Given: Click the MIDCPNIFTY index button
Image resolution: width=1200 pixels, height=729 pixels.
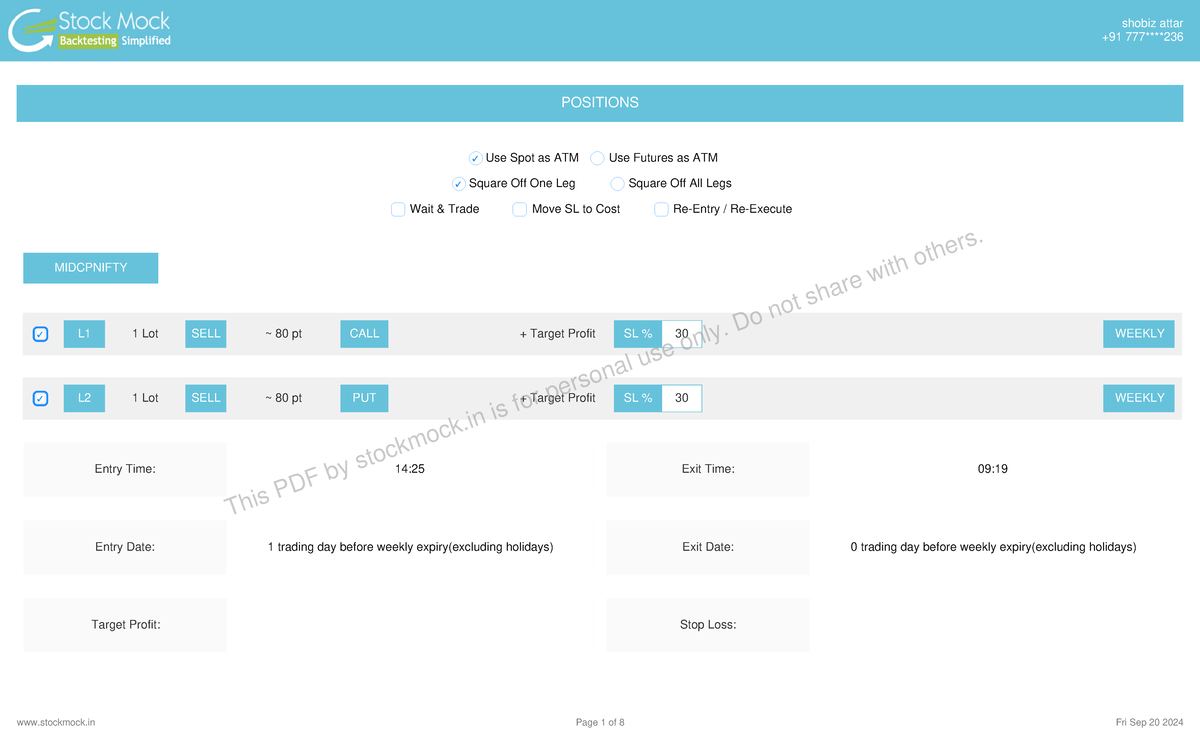Looking at the screenshot, I should (x=91, y=268).
